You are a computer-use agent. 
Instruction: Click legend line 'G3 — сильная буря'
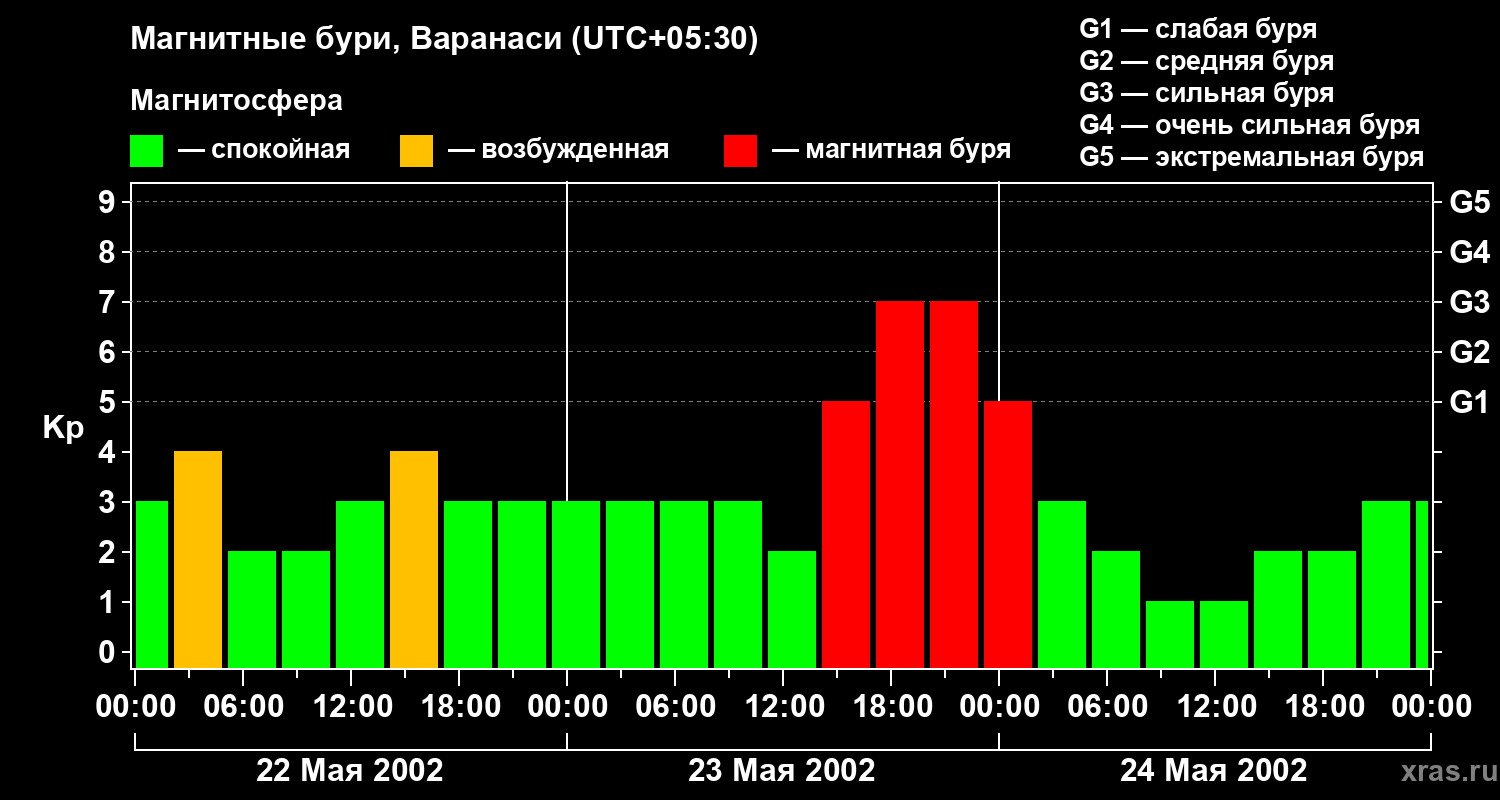(1207, 93)
